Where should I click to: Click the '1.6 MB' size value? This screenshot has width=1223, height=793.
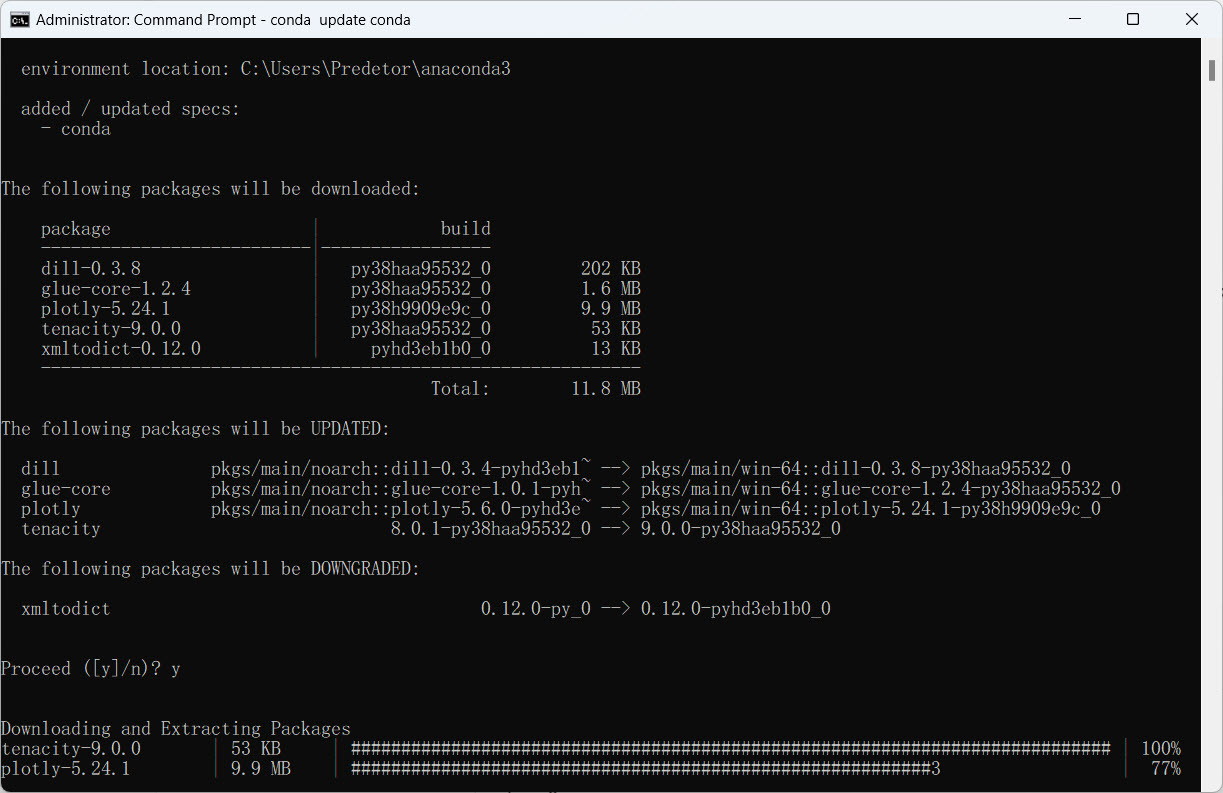pyautogui.click(x=611, y=289)
